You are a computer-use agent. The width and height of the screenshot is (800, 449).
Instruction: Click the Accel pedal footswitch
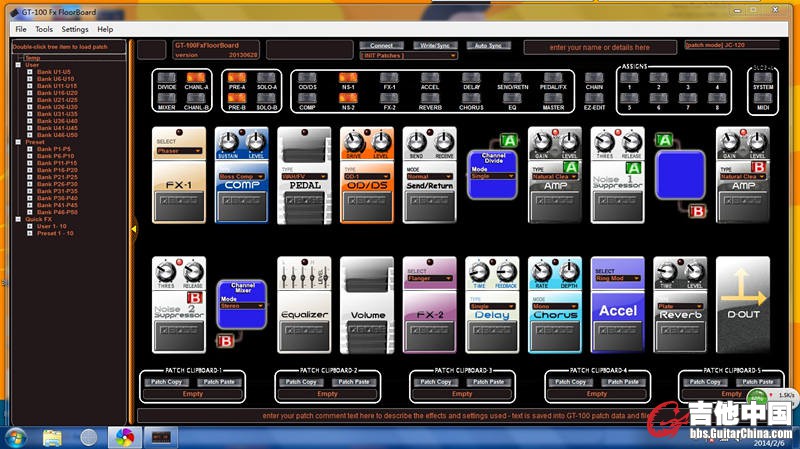click(617, 335)
